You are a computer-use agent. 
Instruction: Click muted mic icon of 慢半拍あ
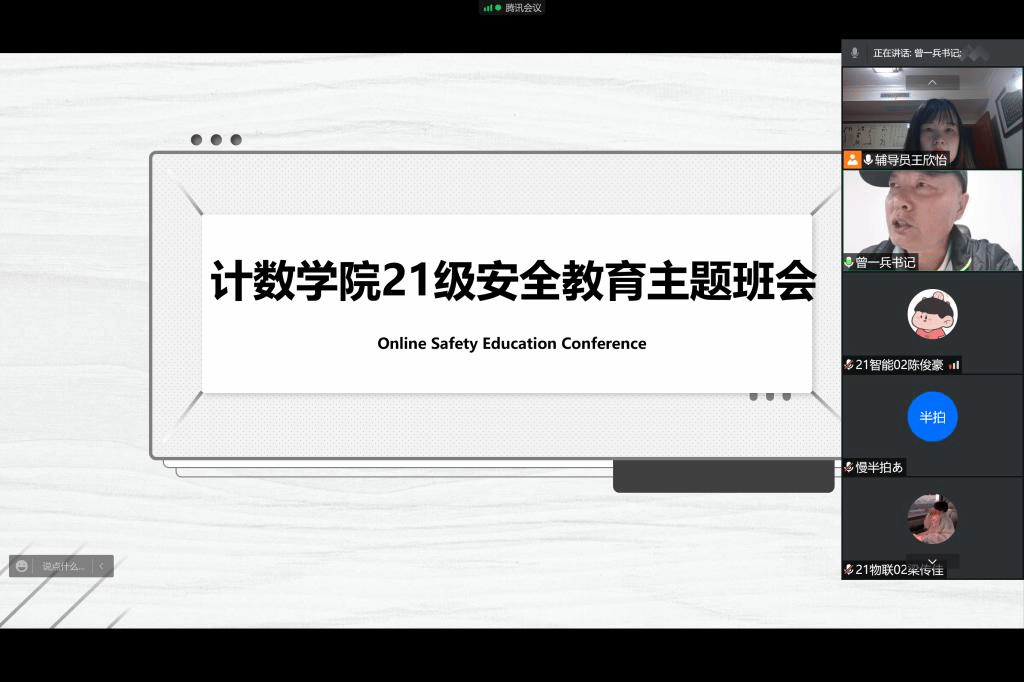coord(849,467)
